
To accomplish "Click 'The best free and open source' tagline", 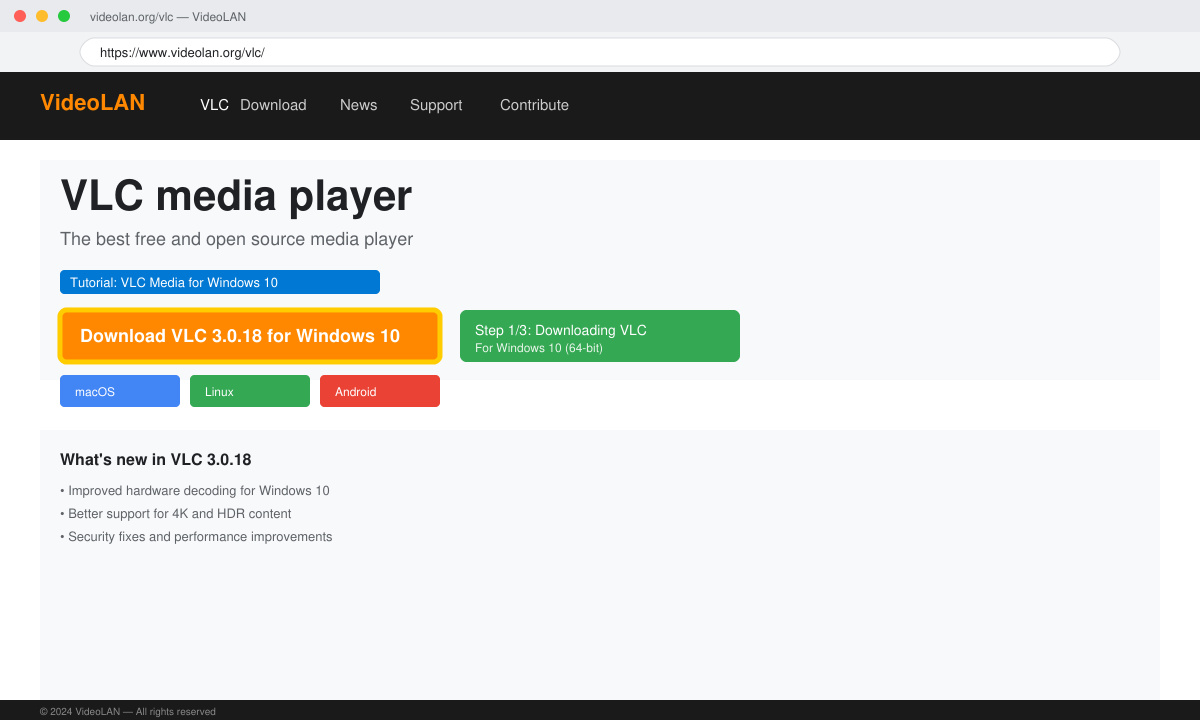I will [236, 239].
